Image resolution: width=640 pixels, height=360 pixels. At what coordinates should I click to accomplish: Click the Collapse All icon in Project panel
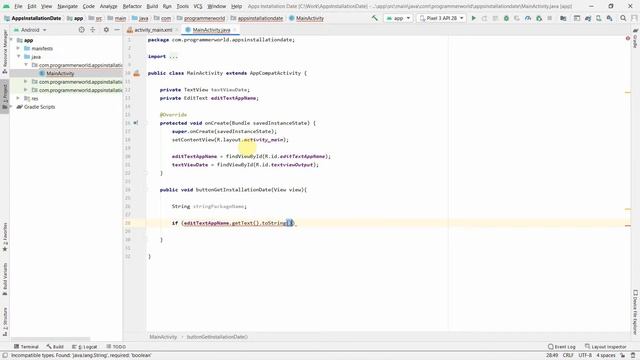coord(93,30)
